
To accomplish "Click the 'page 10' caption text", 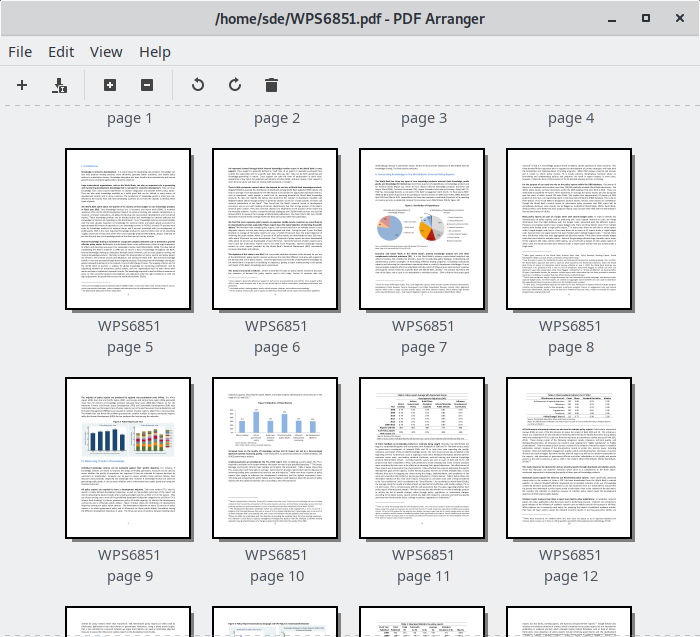I will tap(277, 577).
